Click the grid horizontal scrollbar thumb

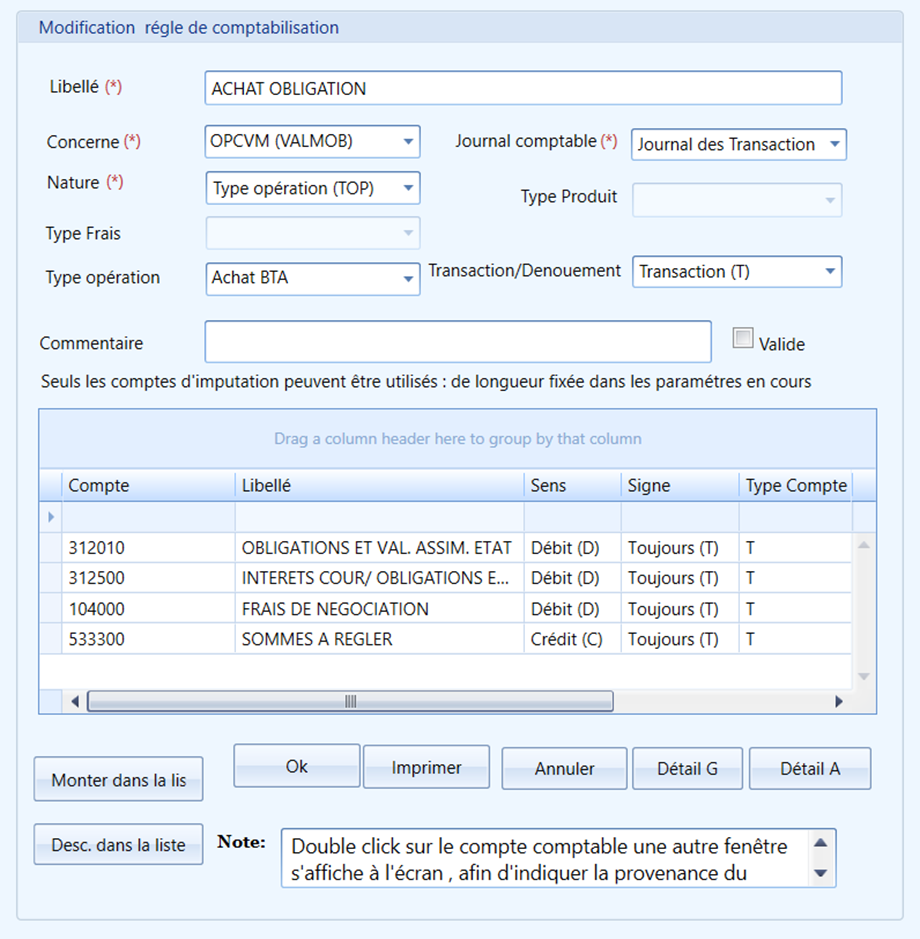point(350,701)
